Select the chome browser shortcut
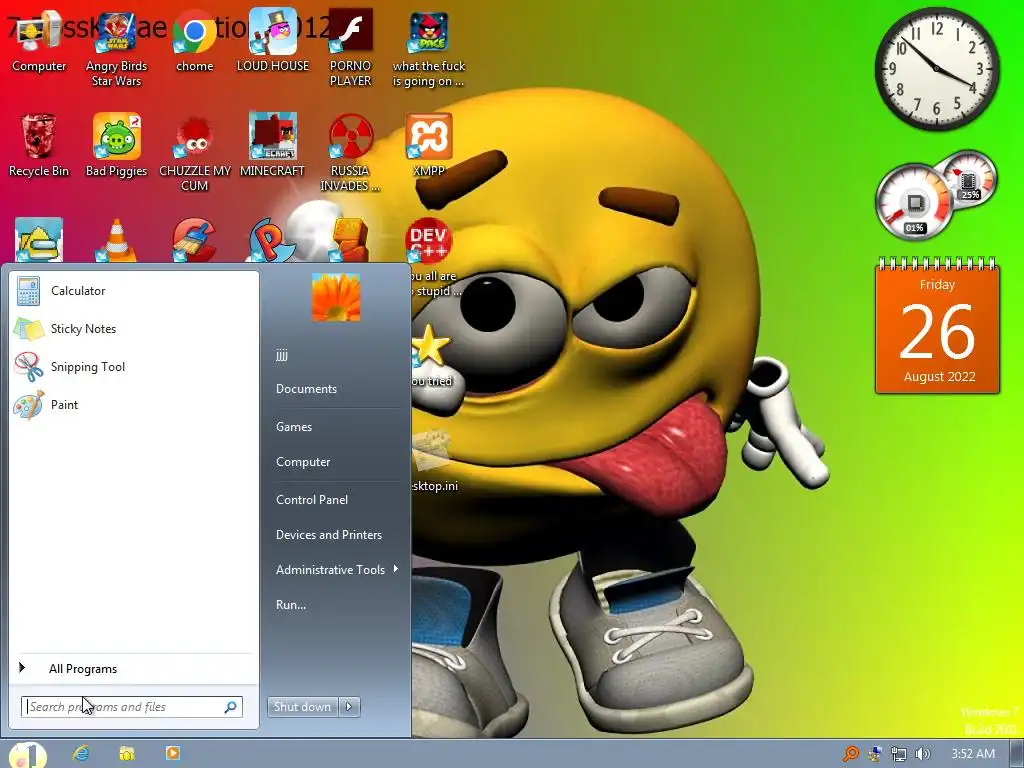 195,40
